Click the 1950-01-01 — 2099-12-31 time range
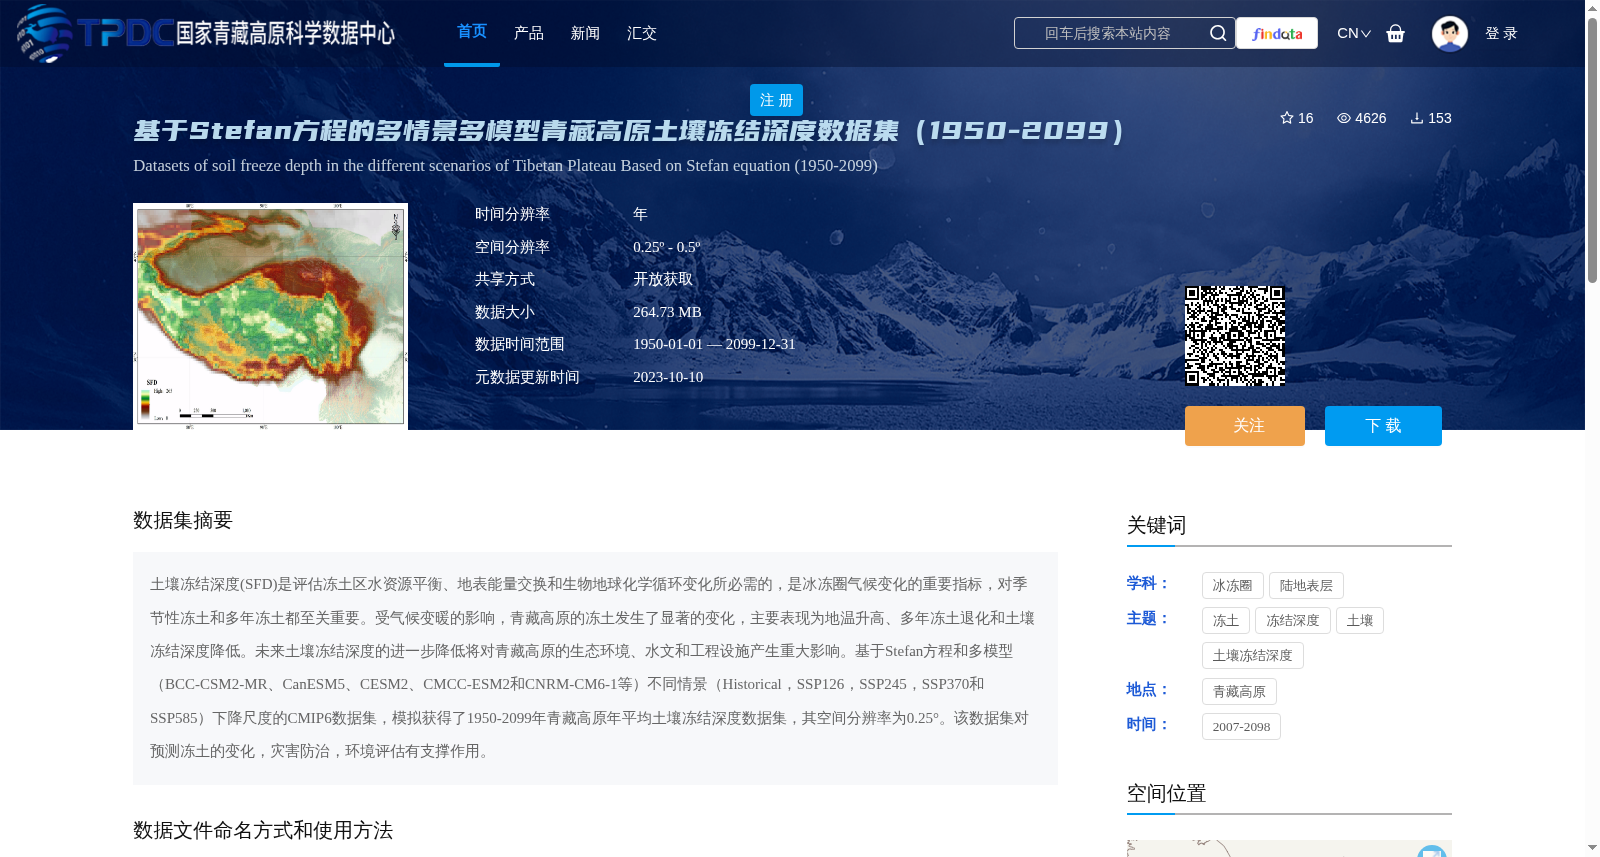The image size is (1600, 857). [714, 344]
